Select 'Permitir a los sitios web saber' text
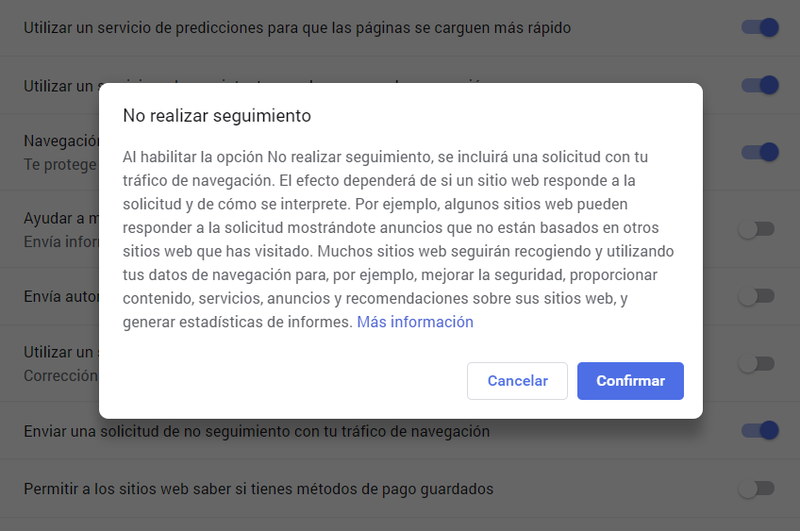The height and width of the screenshot is (531, 800). pos(259,489)
